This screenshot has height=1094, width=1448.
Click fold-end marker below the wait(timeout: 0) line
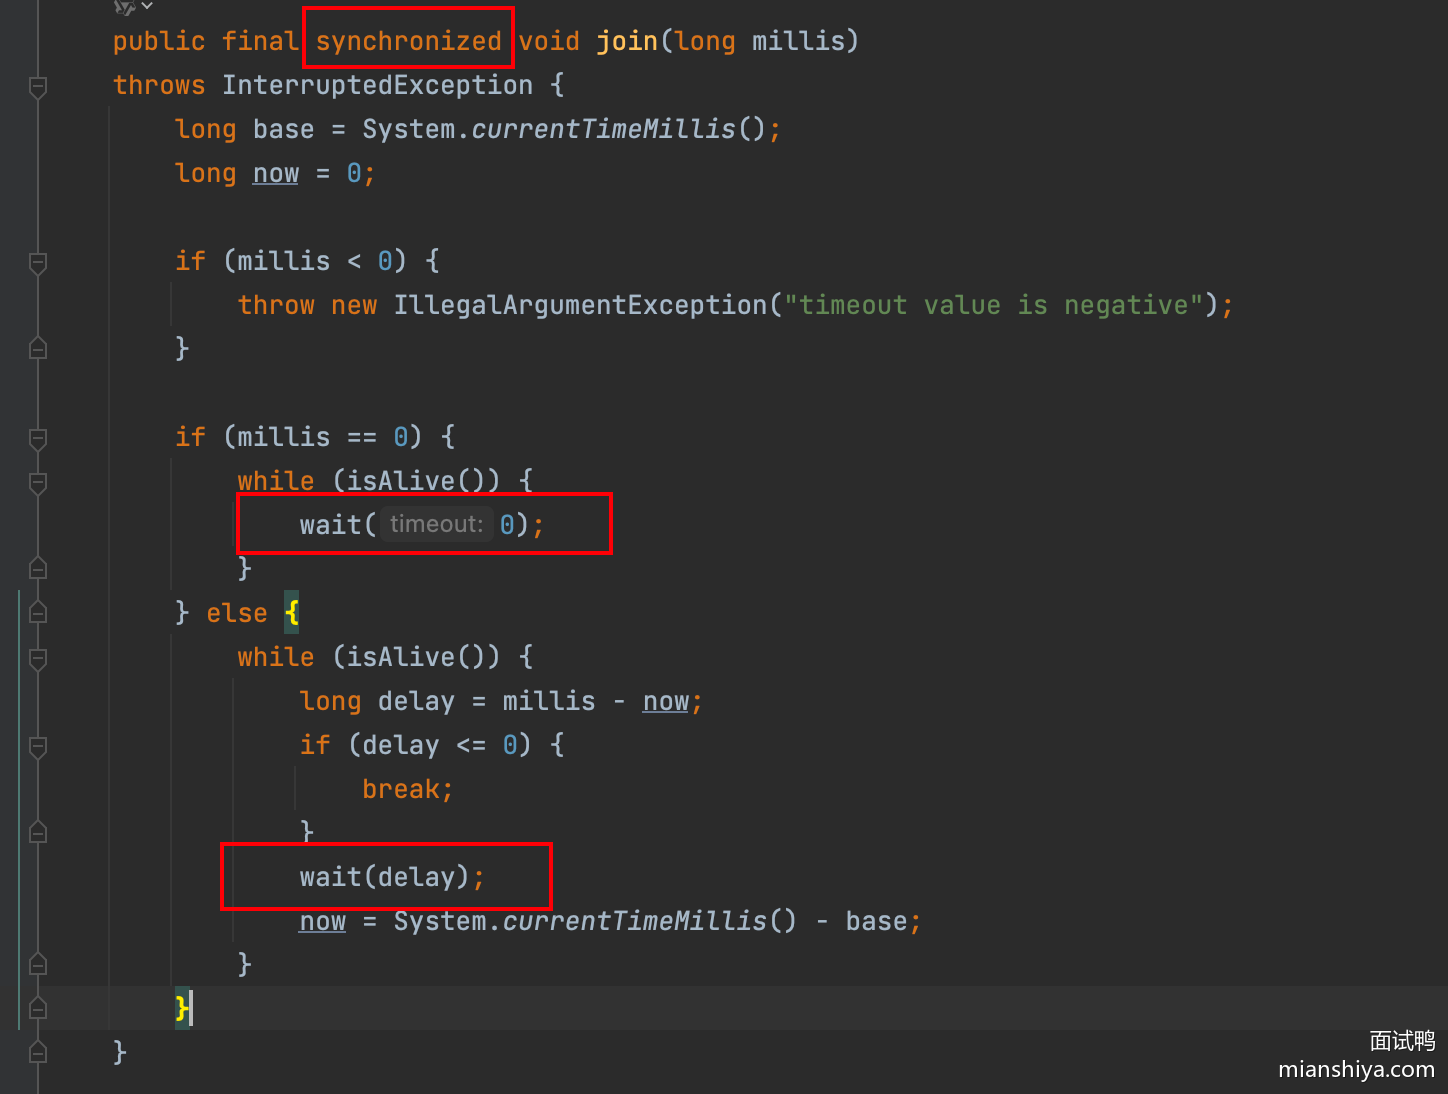point(38,569)
